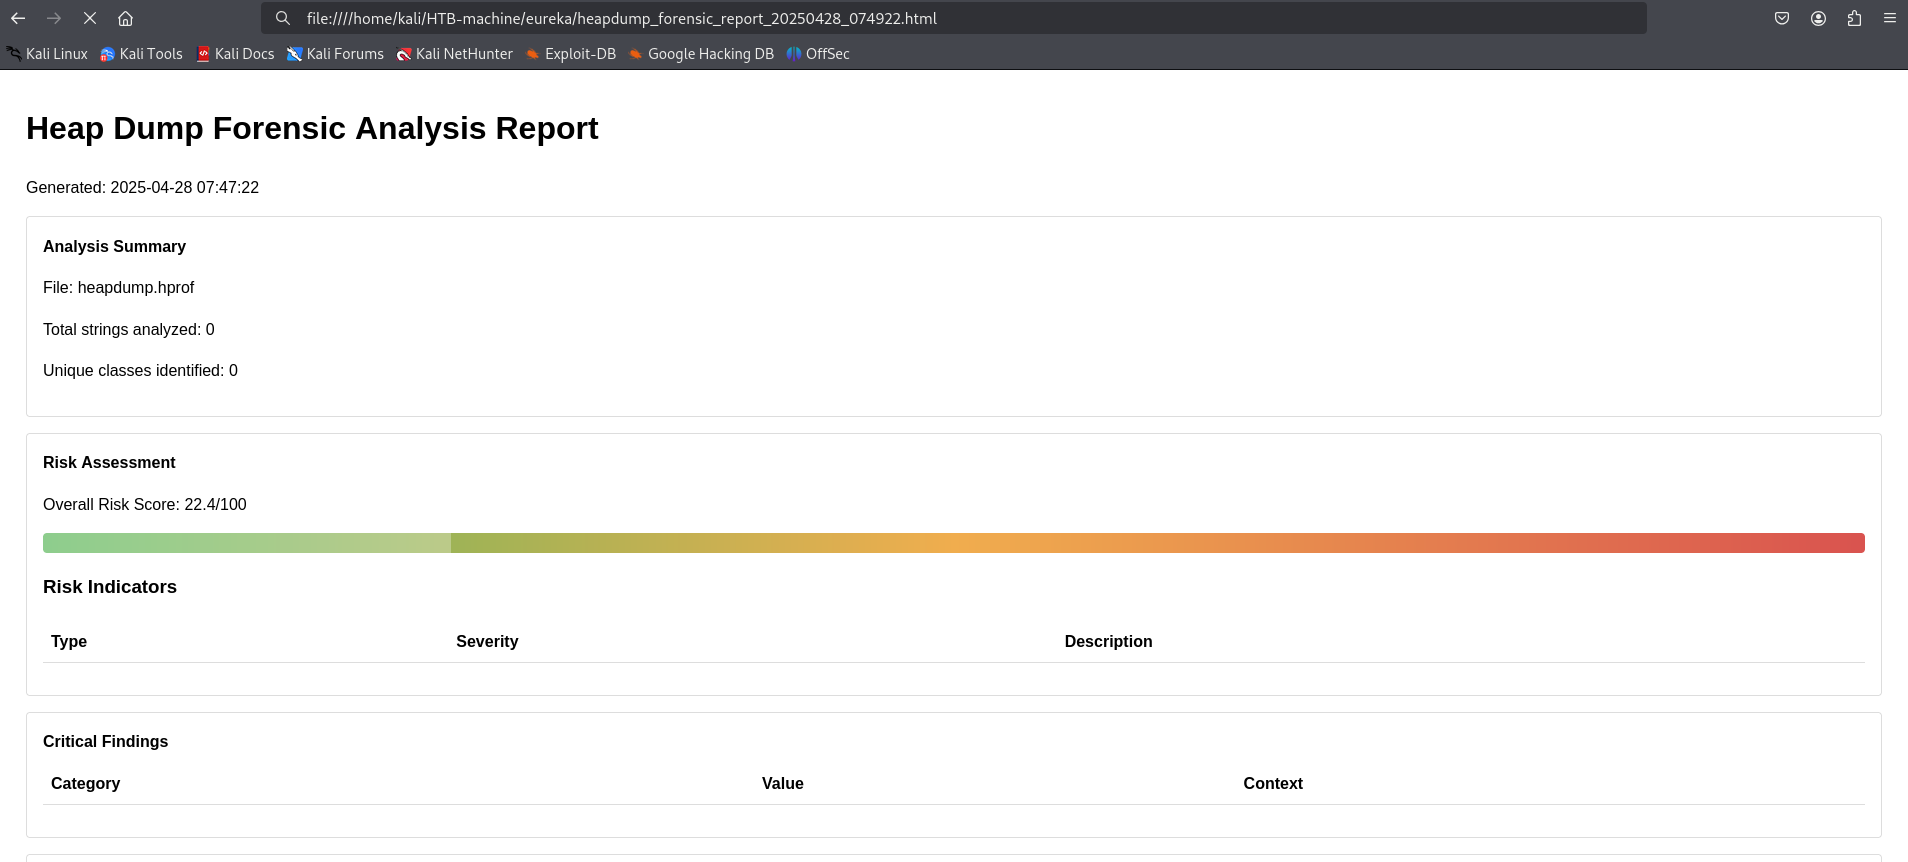
Task: Click the risk score gradient bar
Action: (x=953, y=543)
